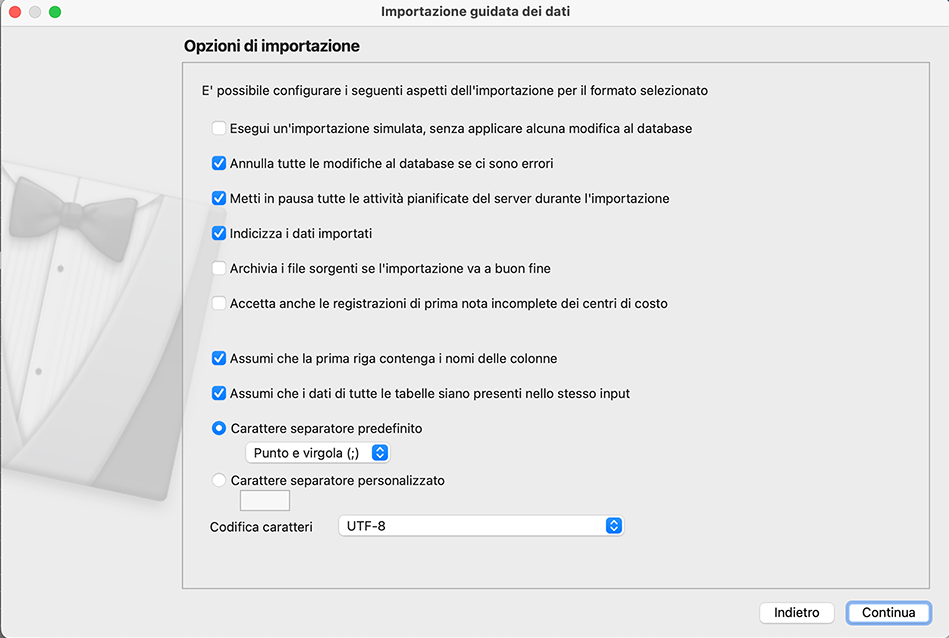949x638 pixels.
Task: Click the blue chevron of encoding selector
Action: 614,525
